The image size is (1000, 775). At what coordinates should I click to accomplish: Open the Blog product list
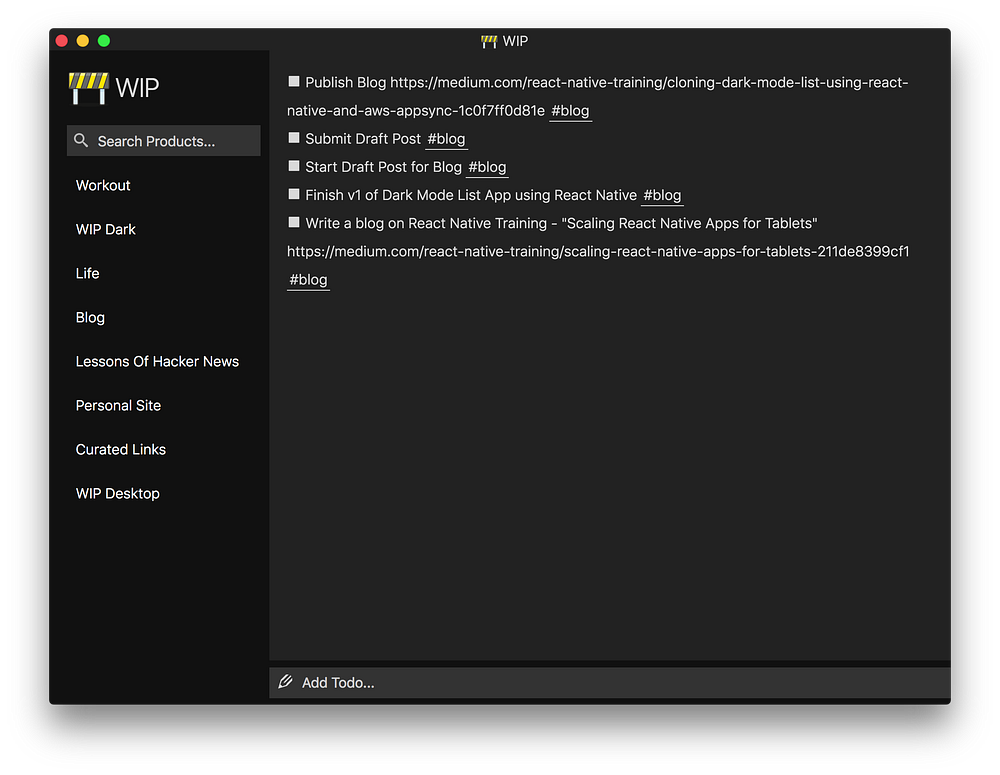click(90, 317)
